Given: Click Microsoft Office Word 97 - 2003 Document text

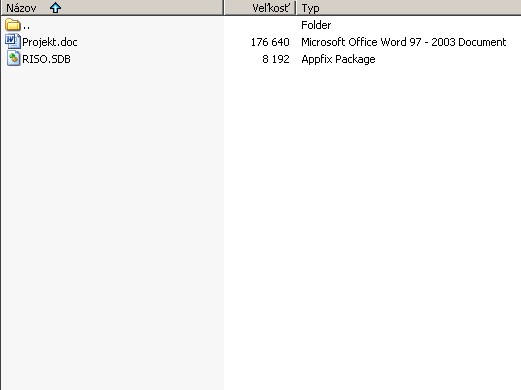Looking at the screenshot, I should (x=403, y=42).
